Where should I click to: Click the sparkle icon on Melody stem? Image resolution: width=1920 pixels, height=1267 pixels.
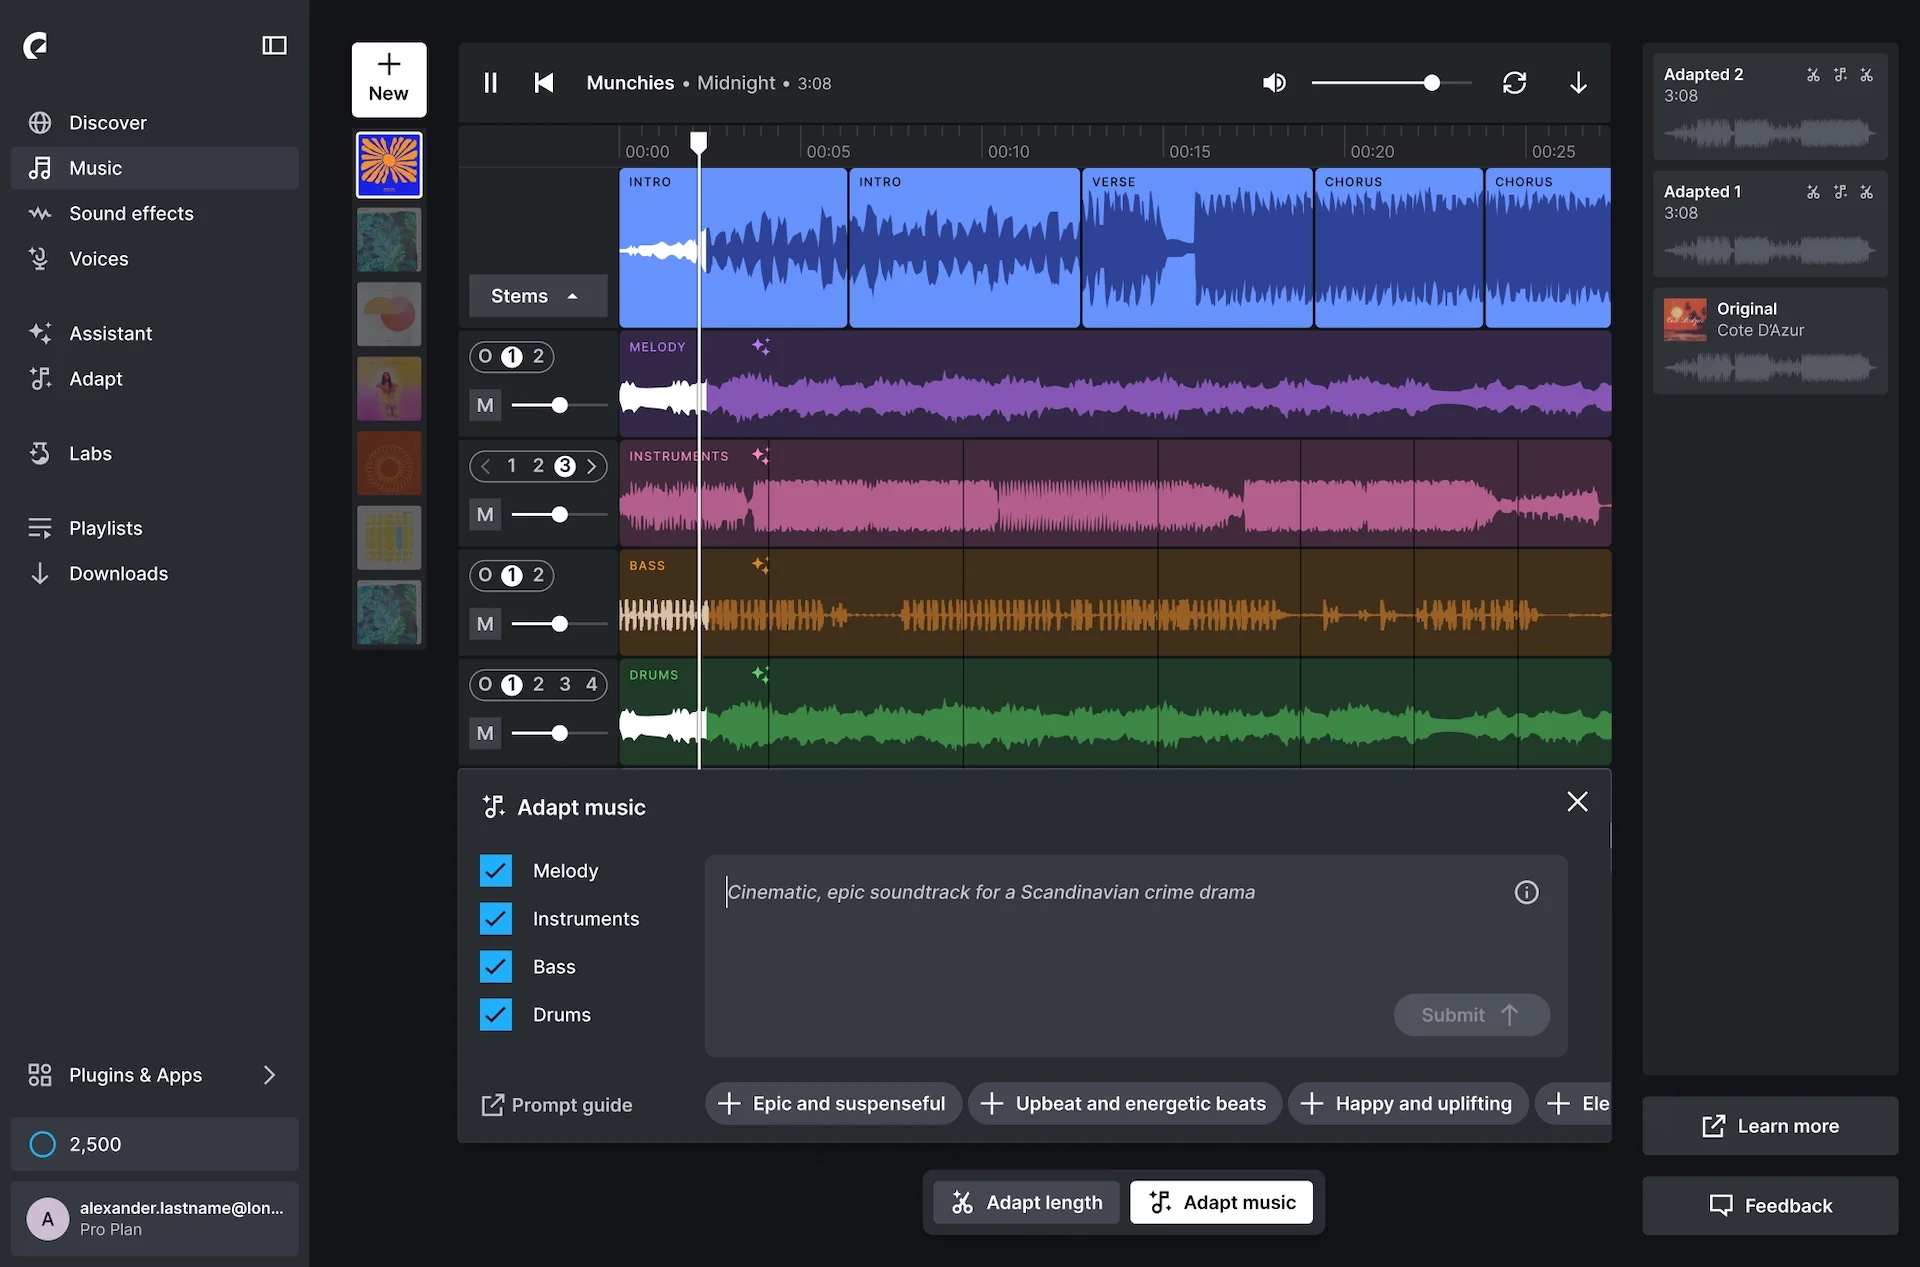761,347
